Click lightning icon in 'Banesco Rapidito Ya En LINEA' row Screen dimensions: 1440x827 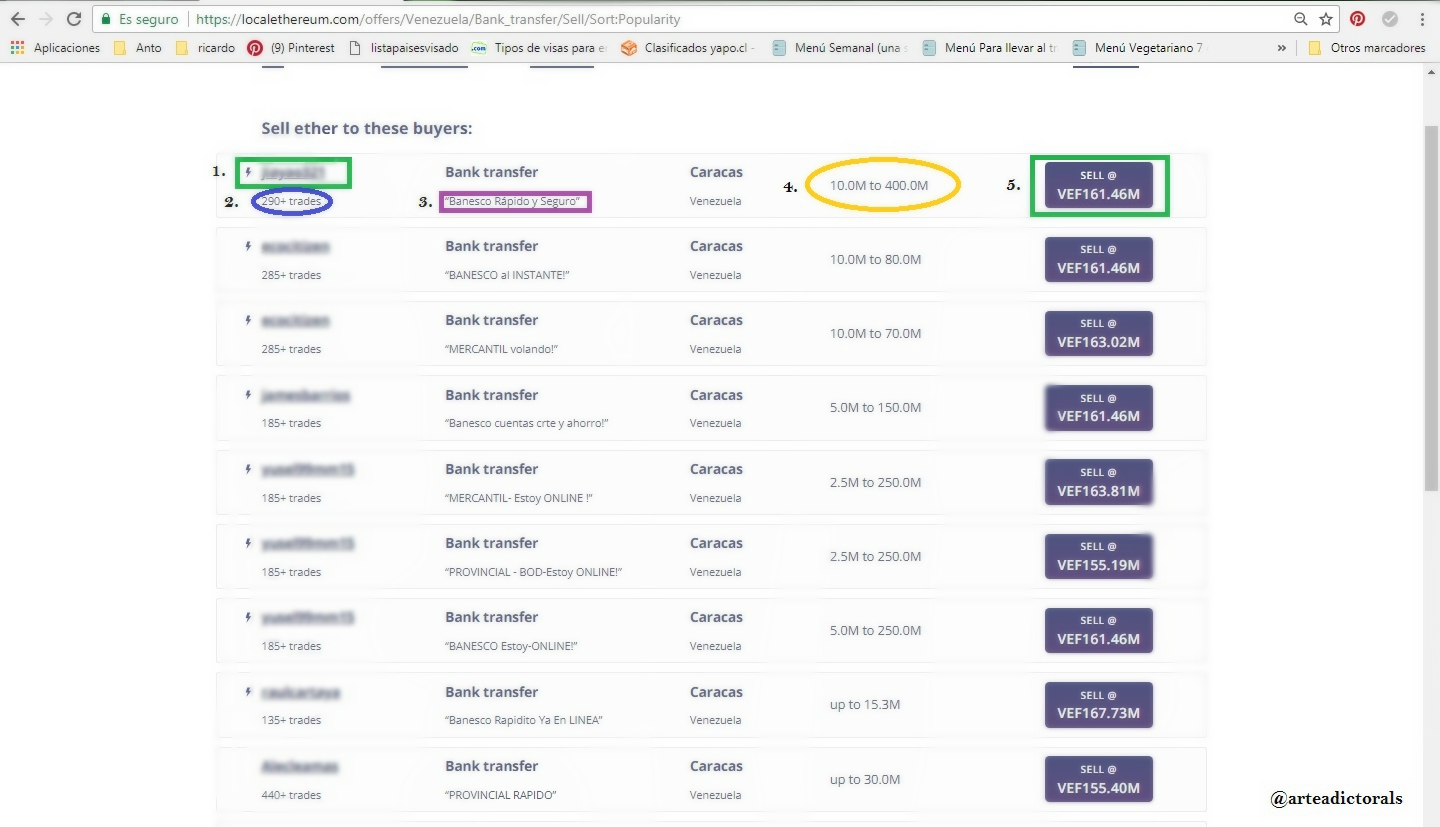[249, 692]
